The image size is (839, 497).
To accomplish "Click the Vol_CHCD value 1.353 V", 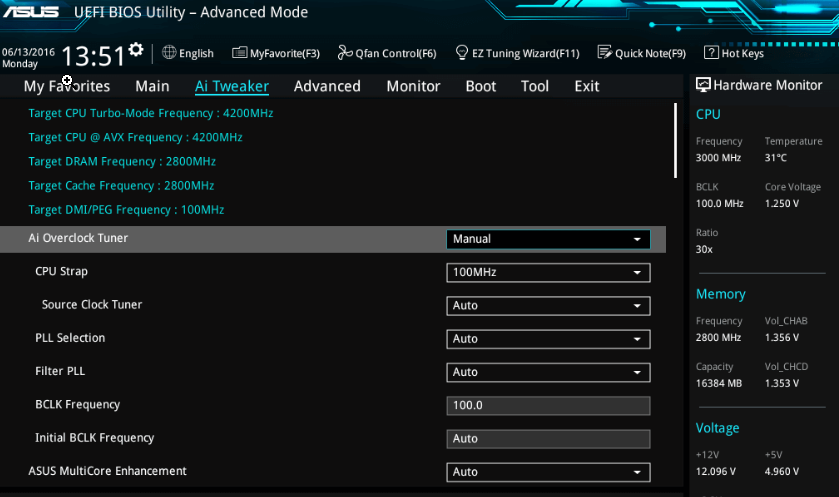I will click(782, 383).
